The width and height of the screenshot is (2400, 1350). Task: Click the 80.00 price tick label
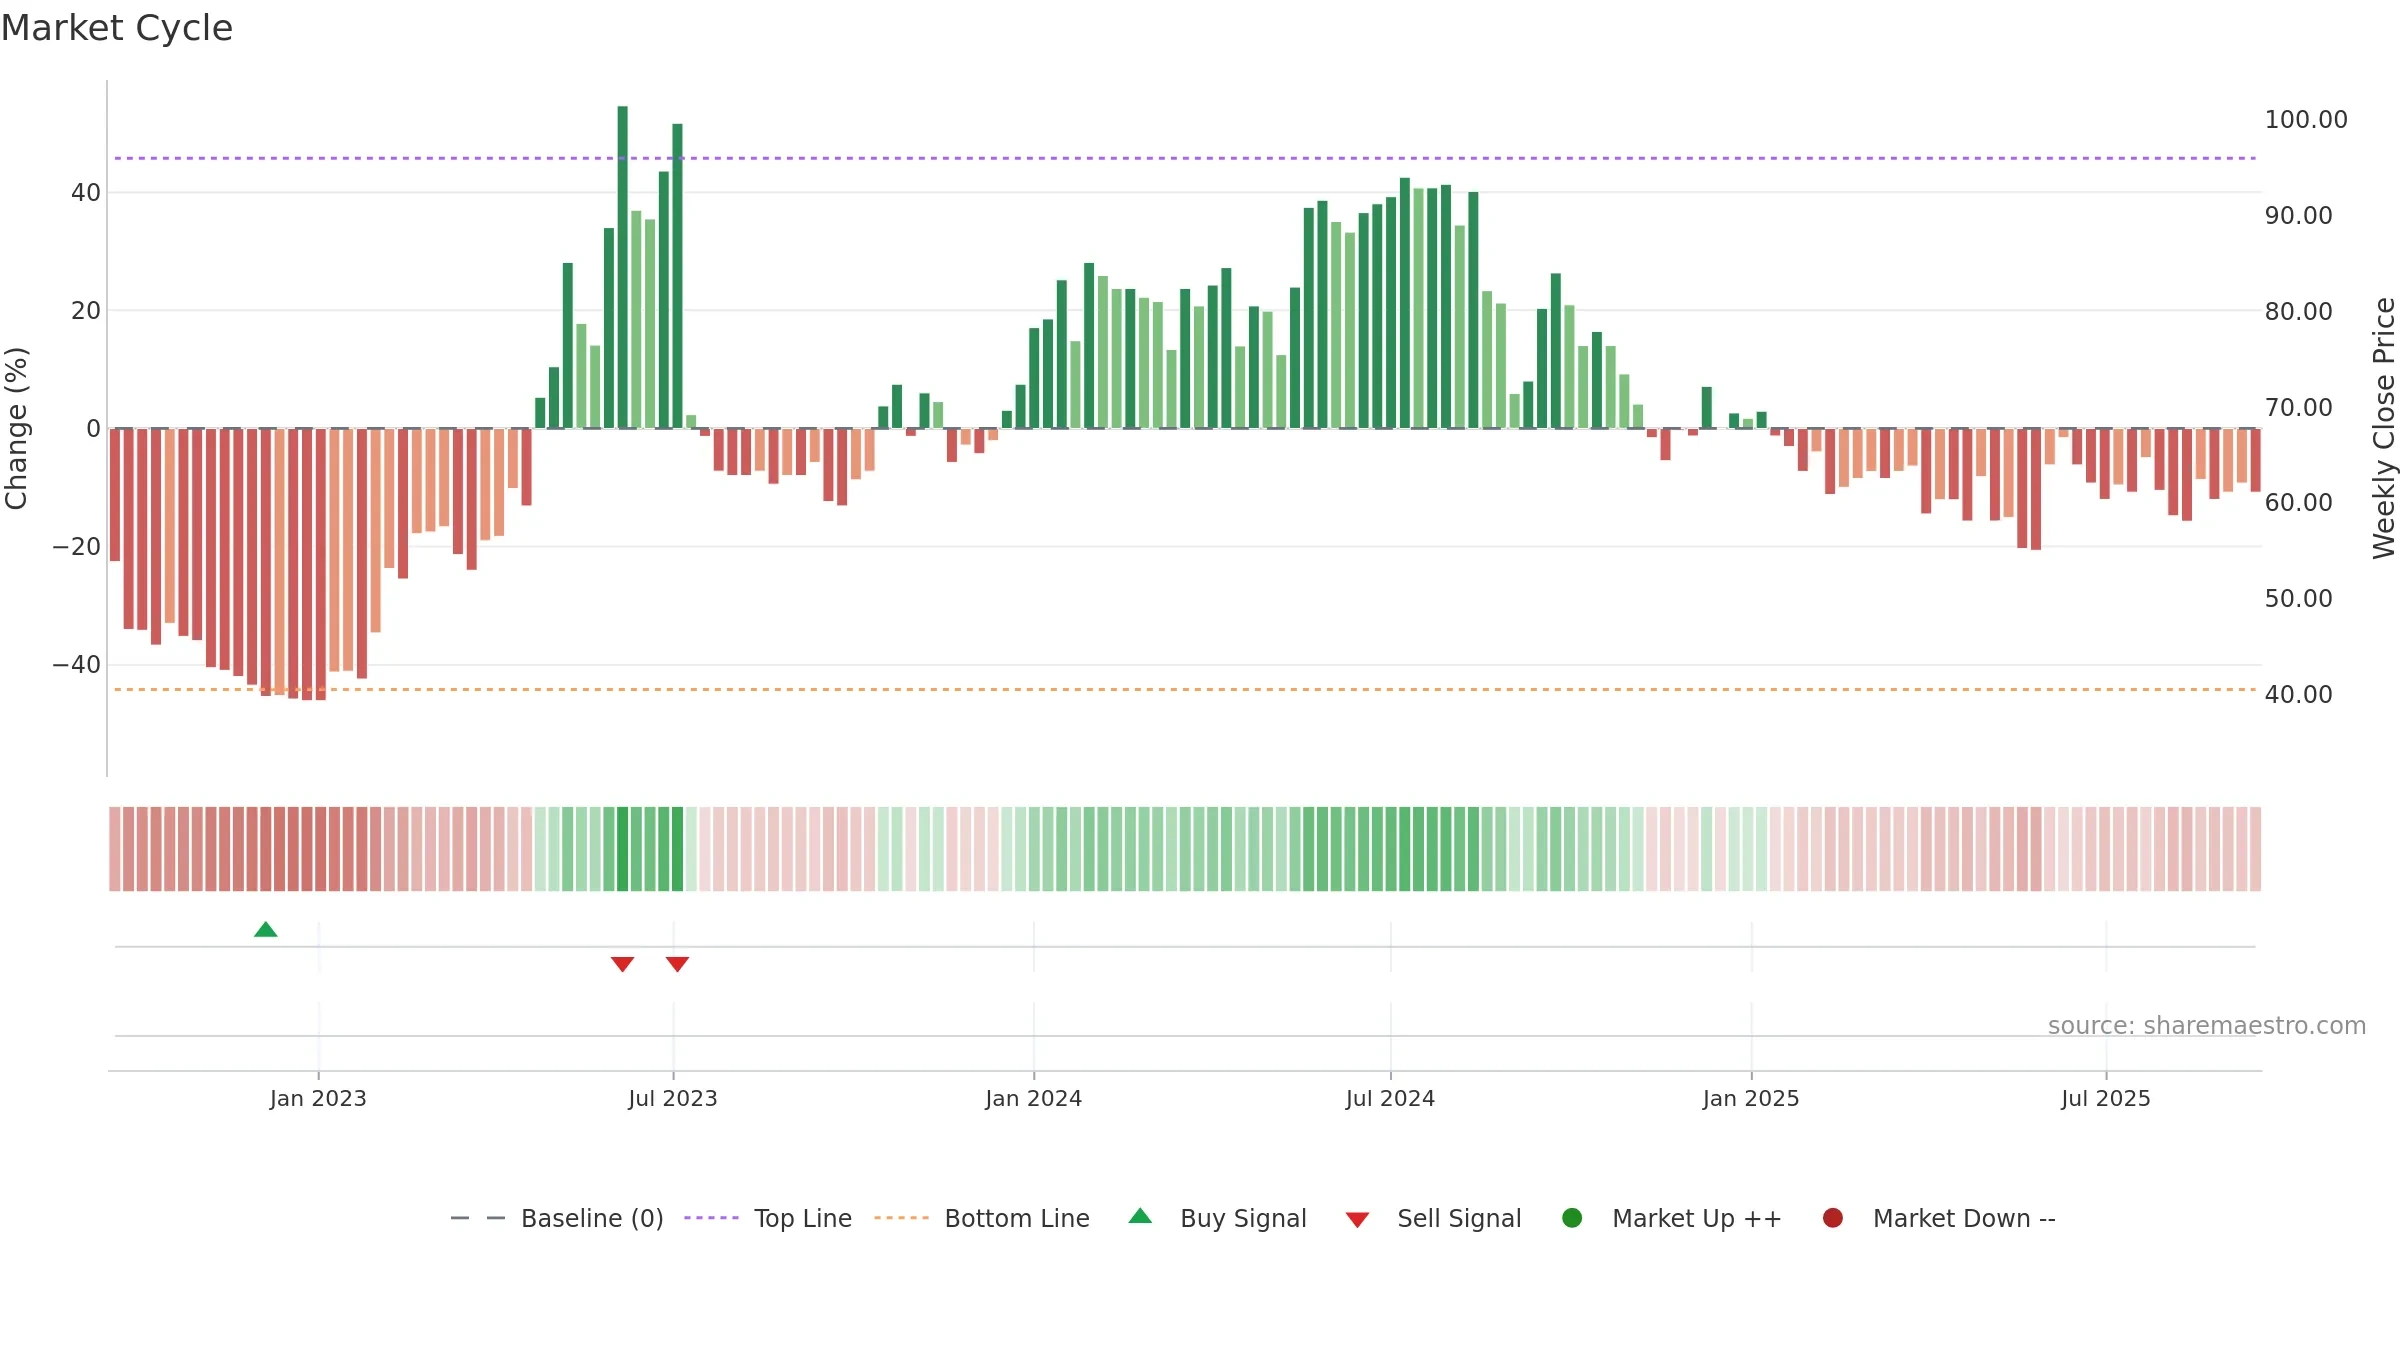coord(2299,312)
